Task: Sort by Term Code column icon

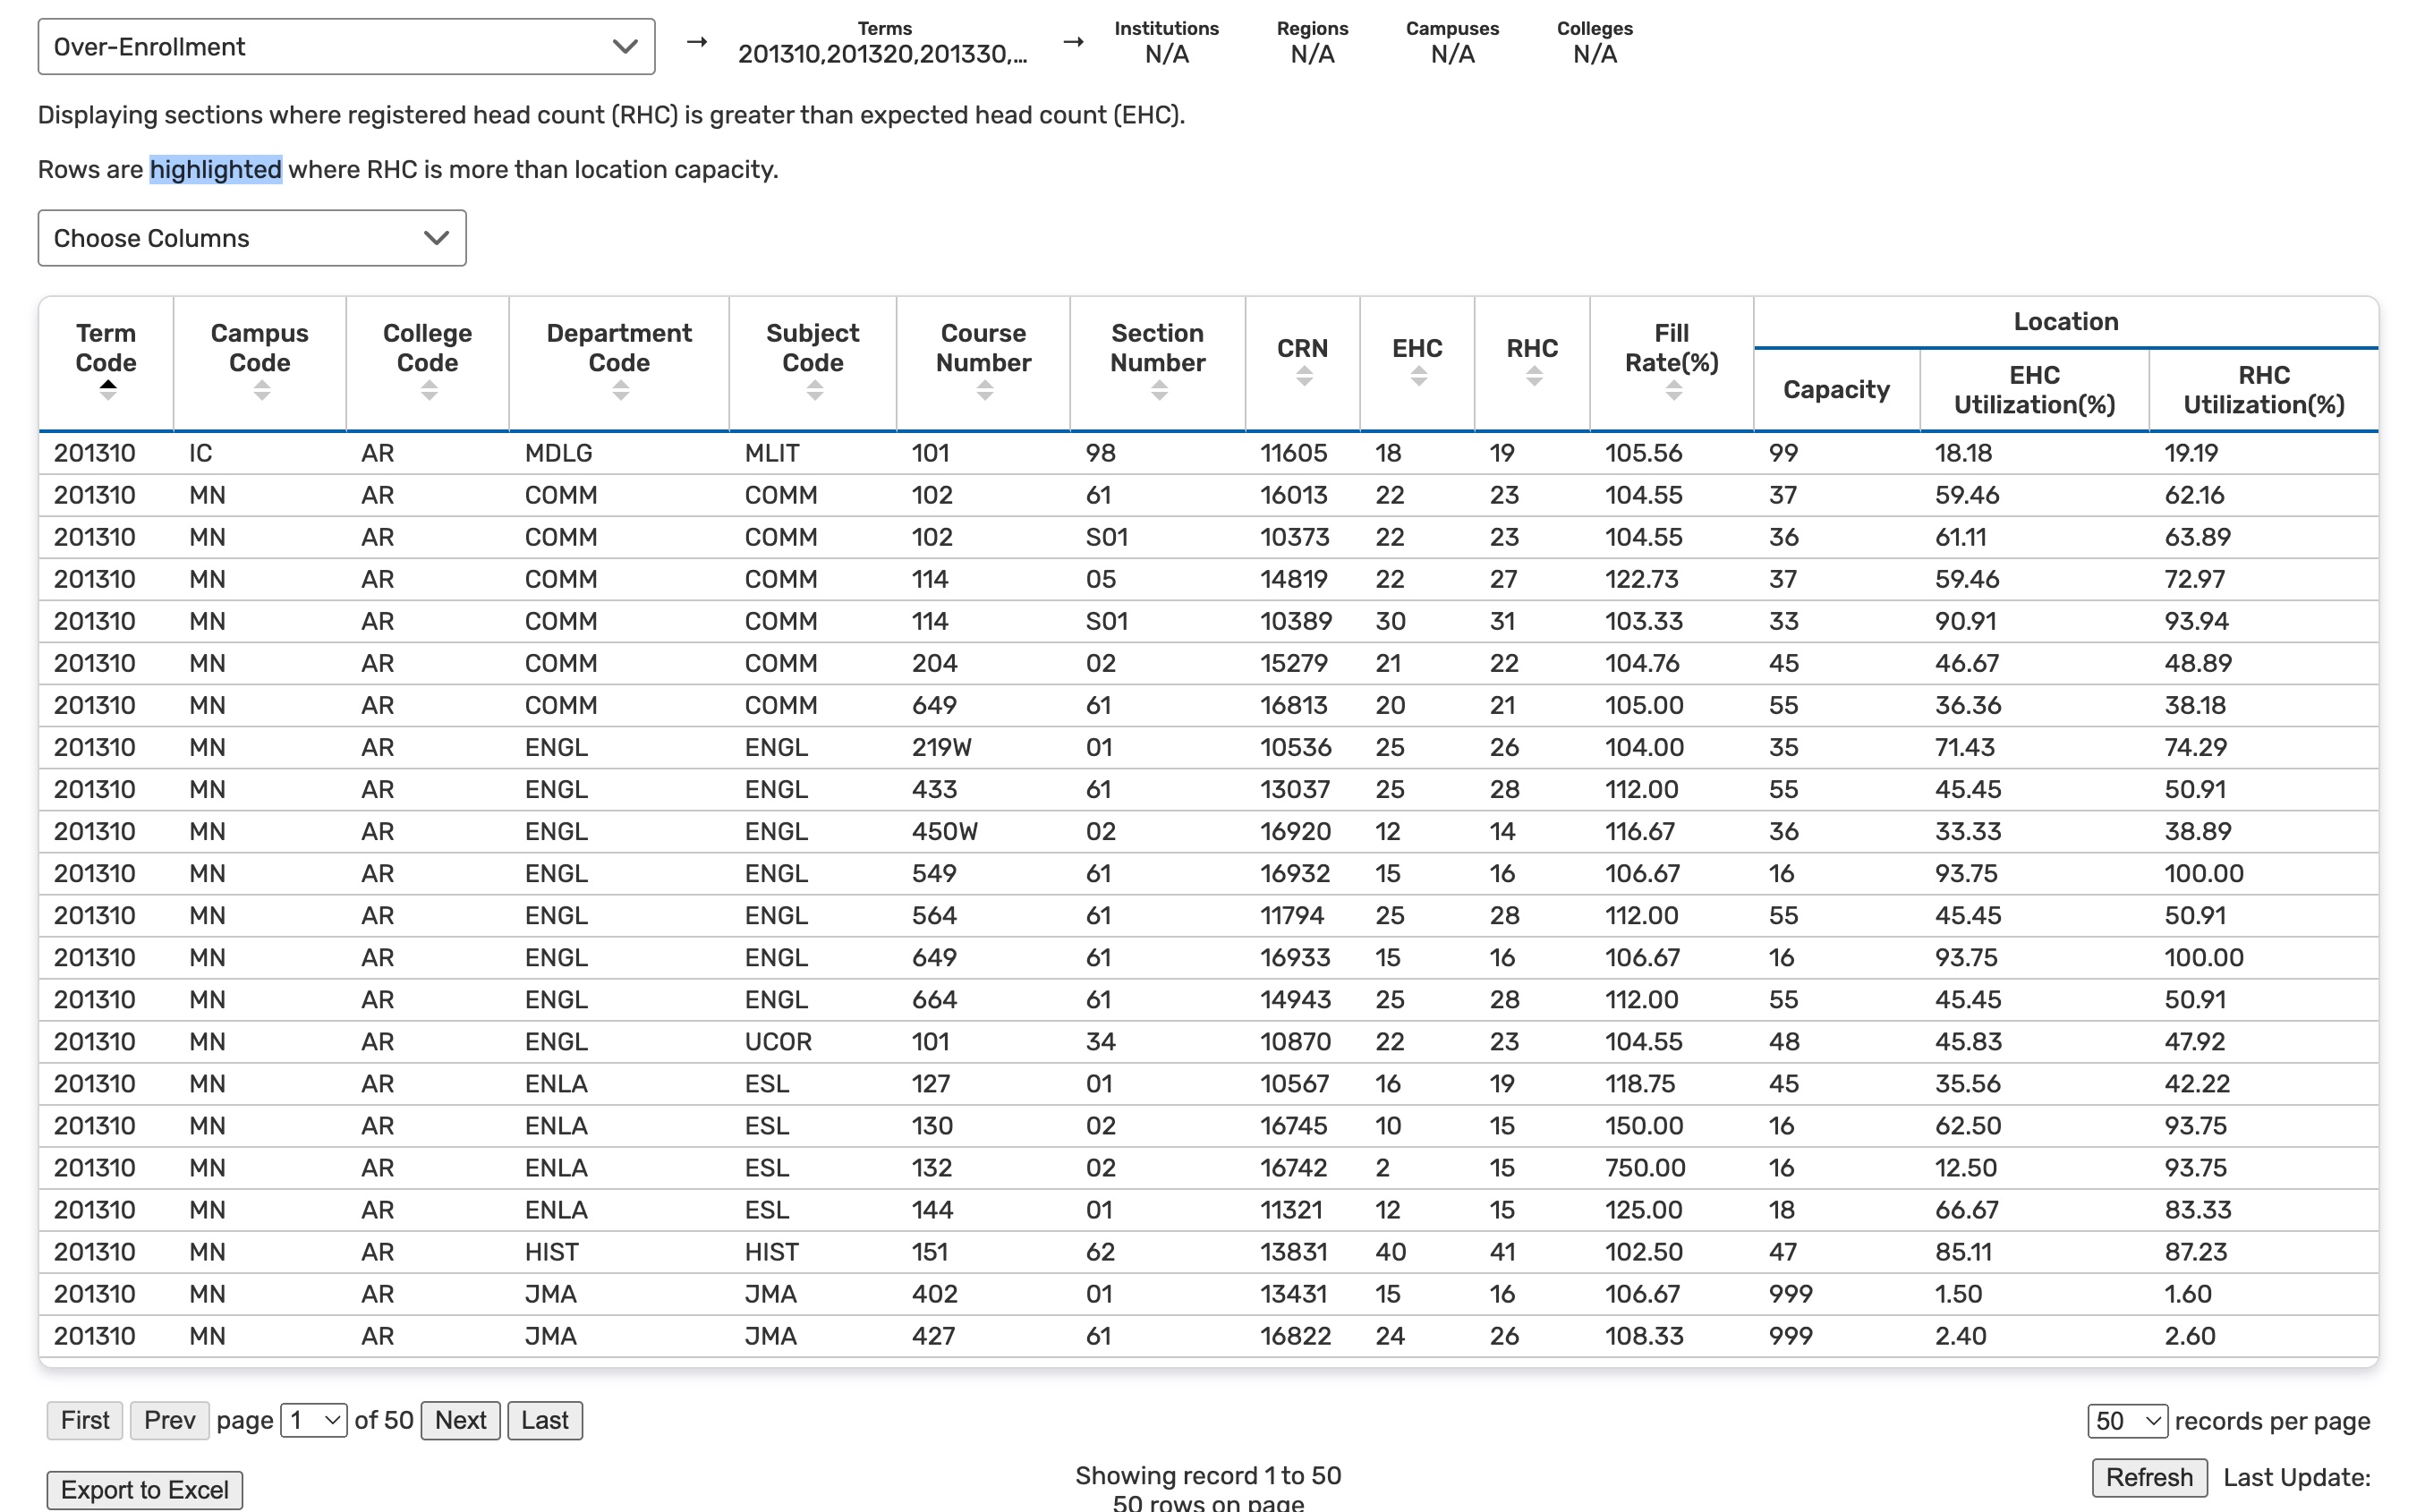Action: click(x=107, y=391)
